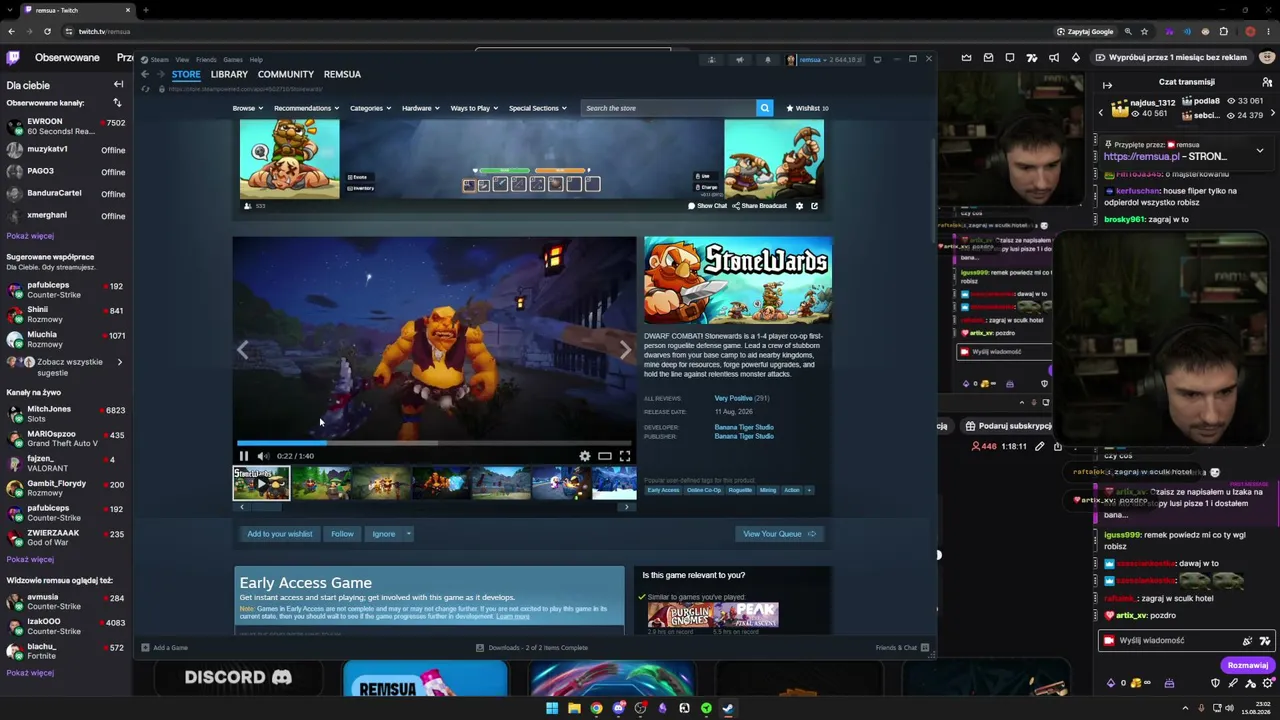Sort followed channels on Twitch sidebar

(x=117, y=103)
